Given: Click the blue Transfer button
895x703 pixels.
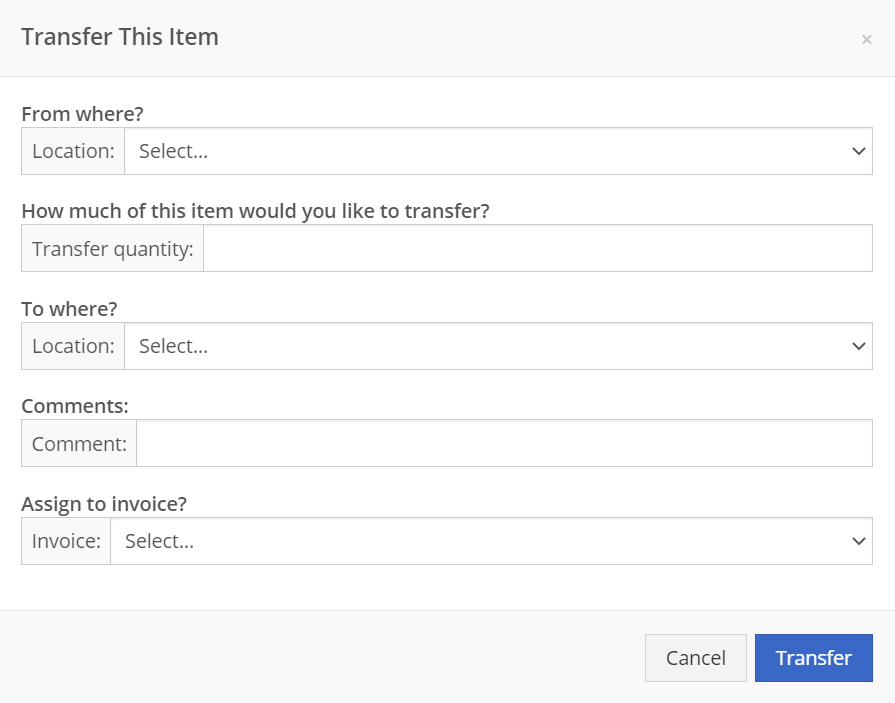Looking at the screenshot, I should pyautogui.click(x=814, y=658).
